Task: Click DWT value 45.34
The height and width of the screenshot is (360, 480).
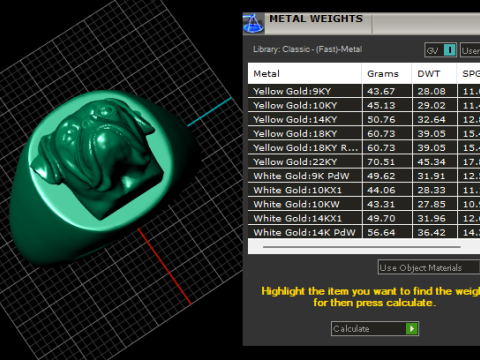Action: pos(432,162)
